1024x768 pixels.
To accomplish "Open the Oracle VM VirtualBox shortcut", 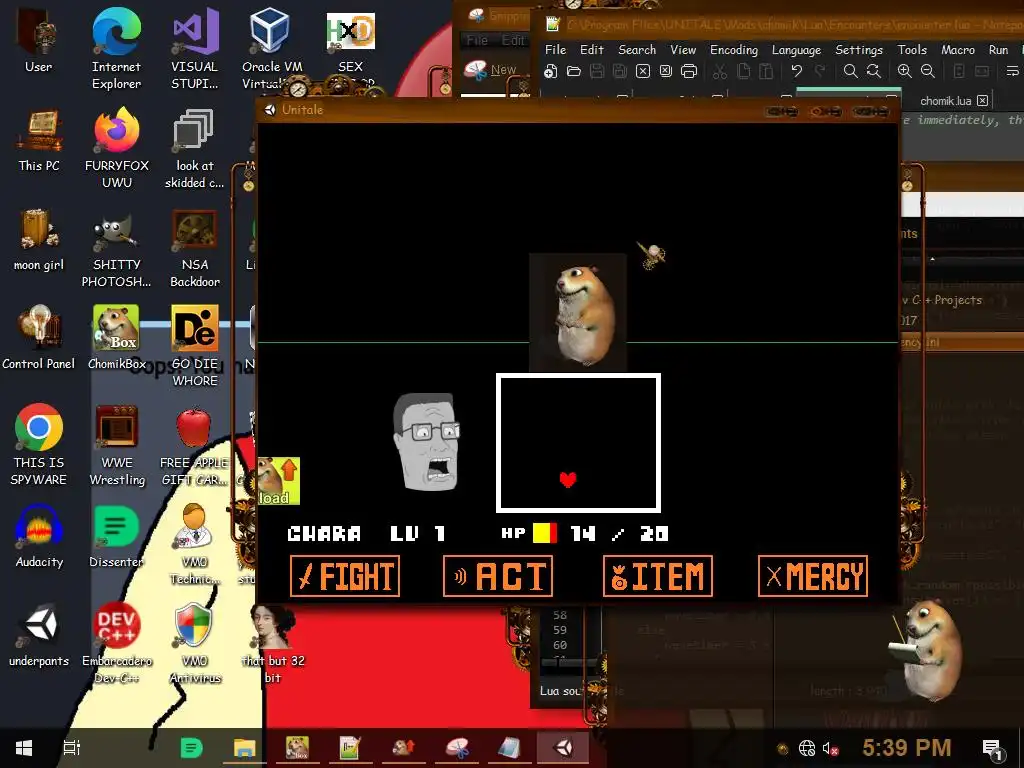I will [x=272, y=49].
